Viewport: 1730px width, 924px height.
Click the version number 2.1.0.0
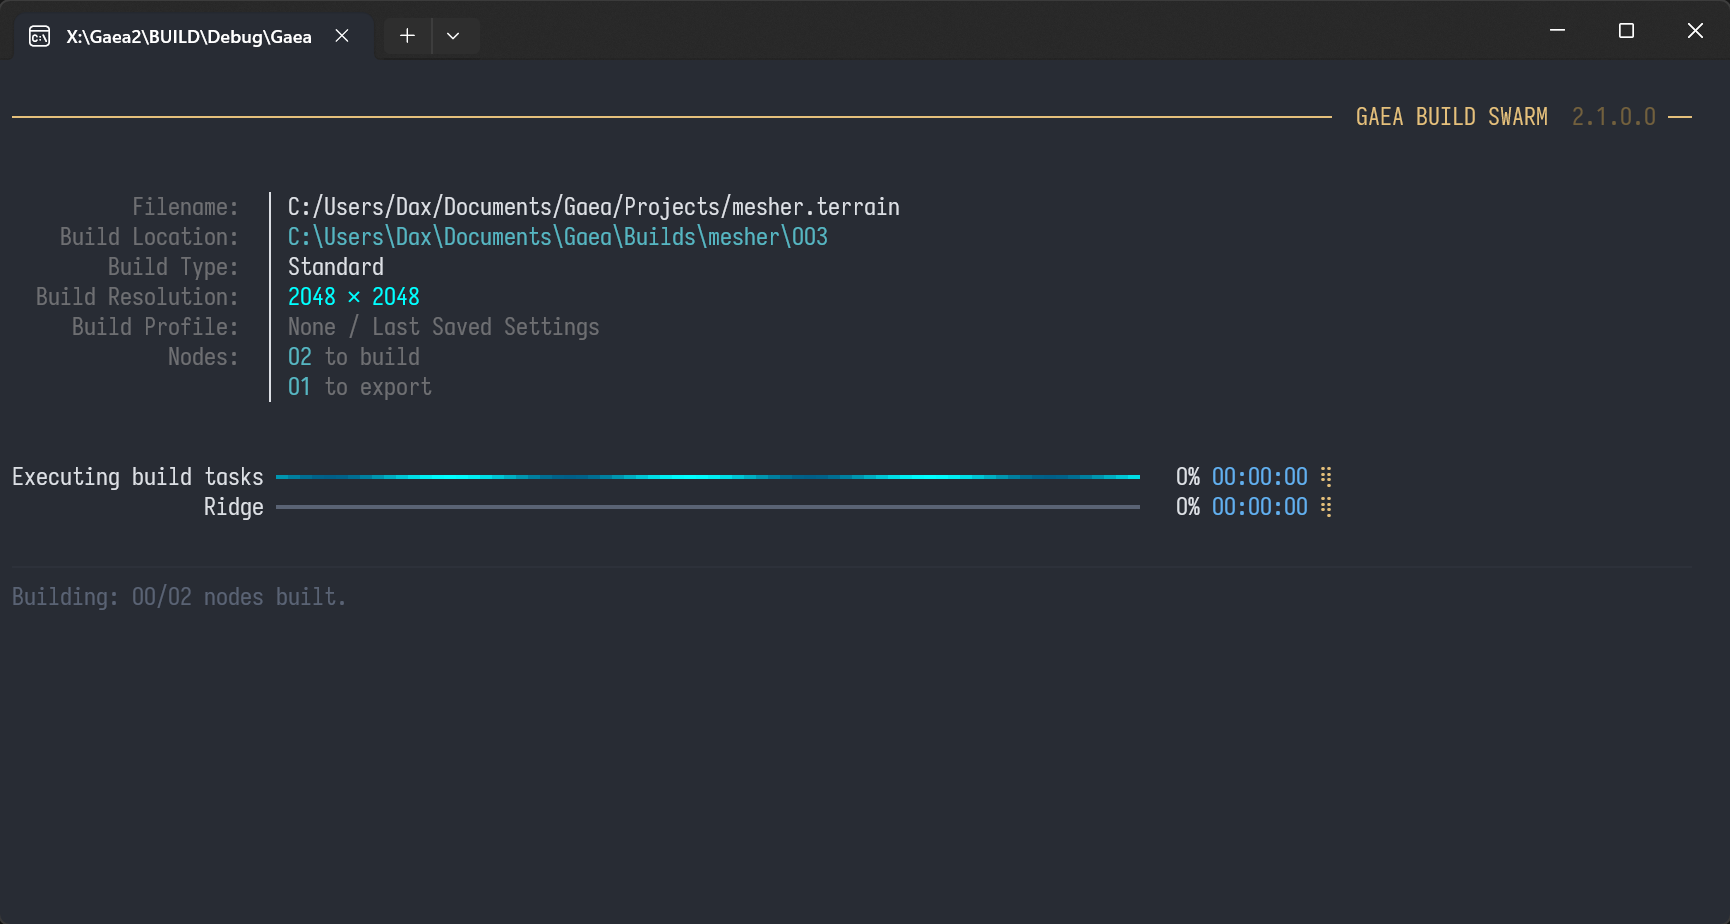pos(1613,117)
